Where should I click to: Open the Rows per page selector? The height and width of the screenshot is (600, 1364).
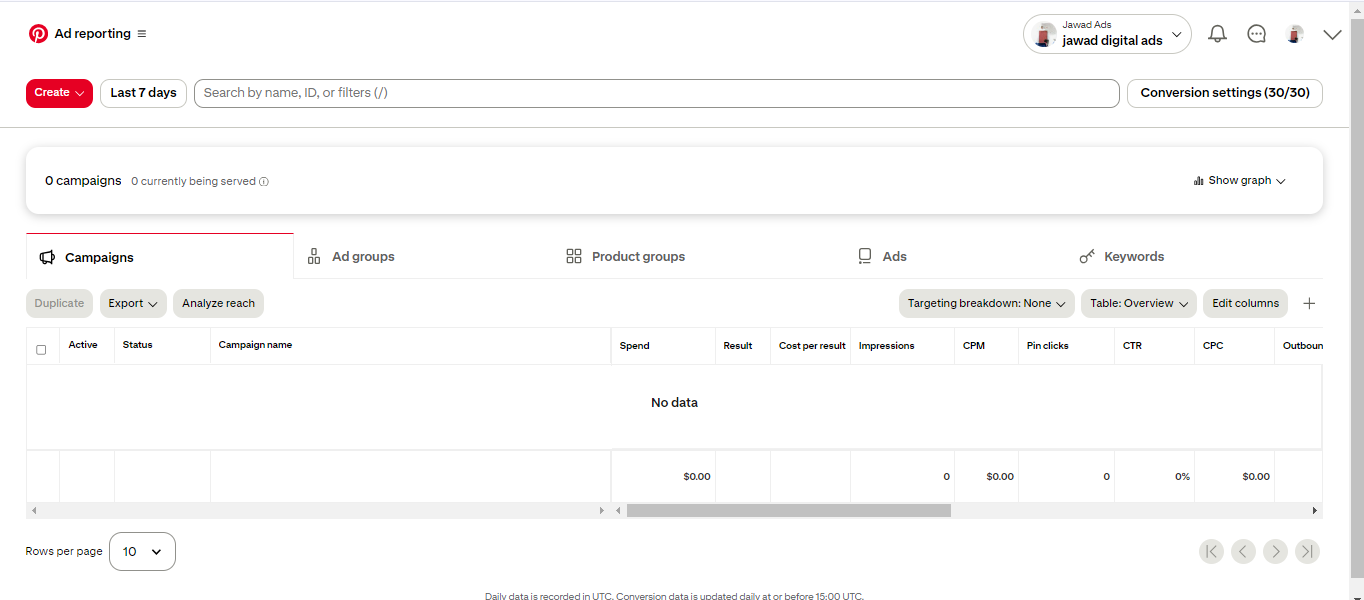point(142,551)
